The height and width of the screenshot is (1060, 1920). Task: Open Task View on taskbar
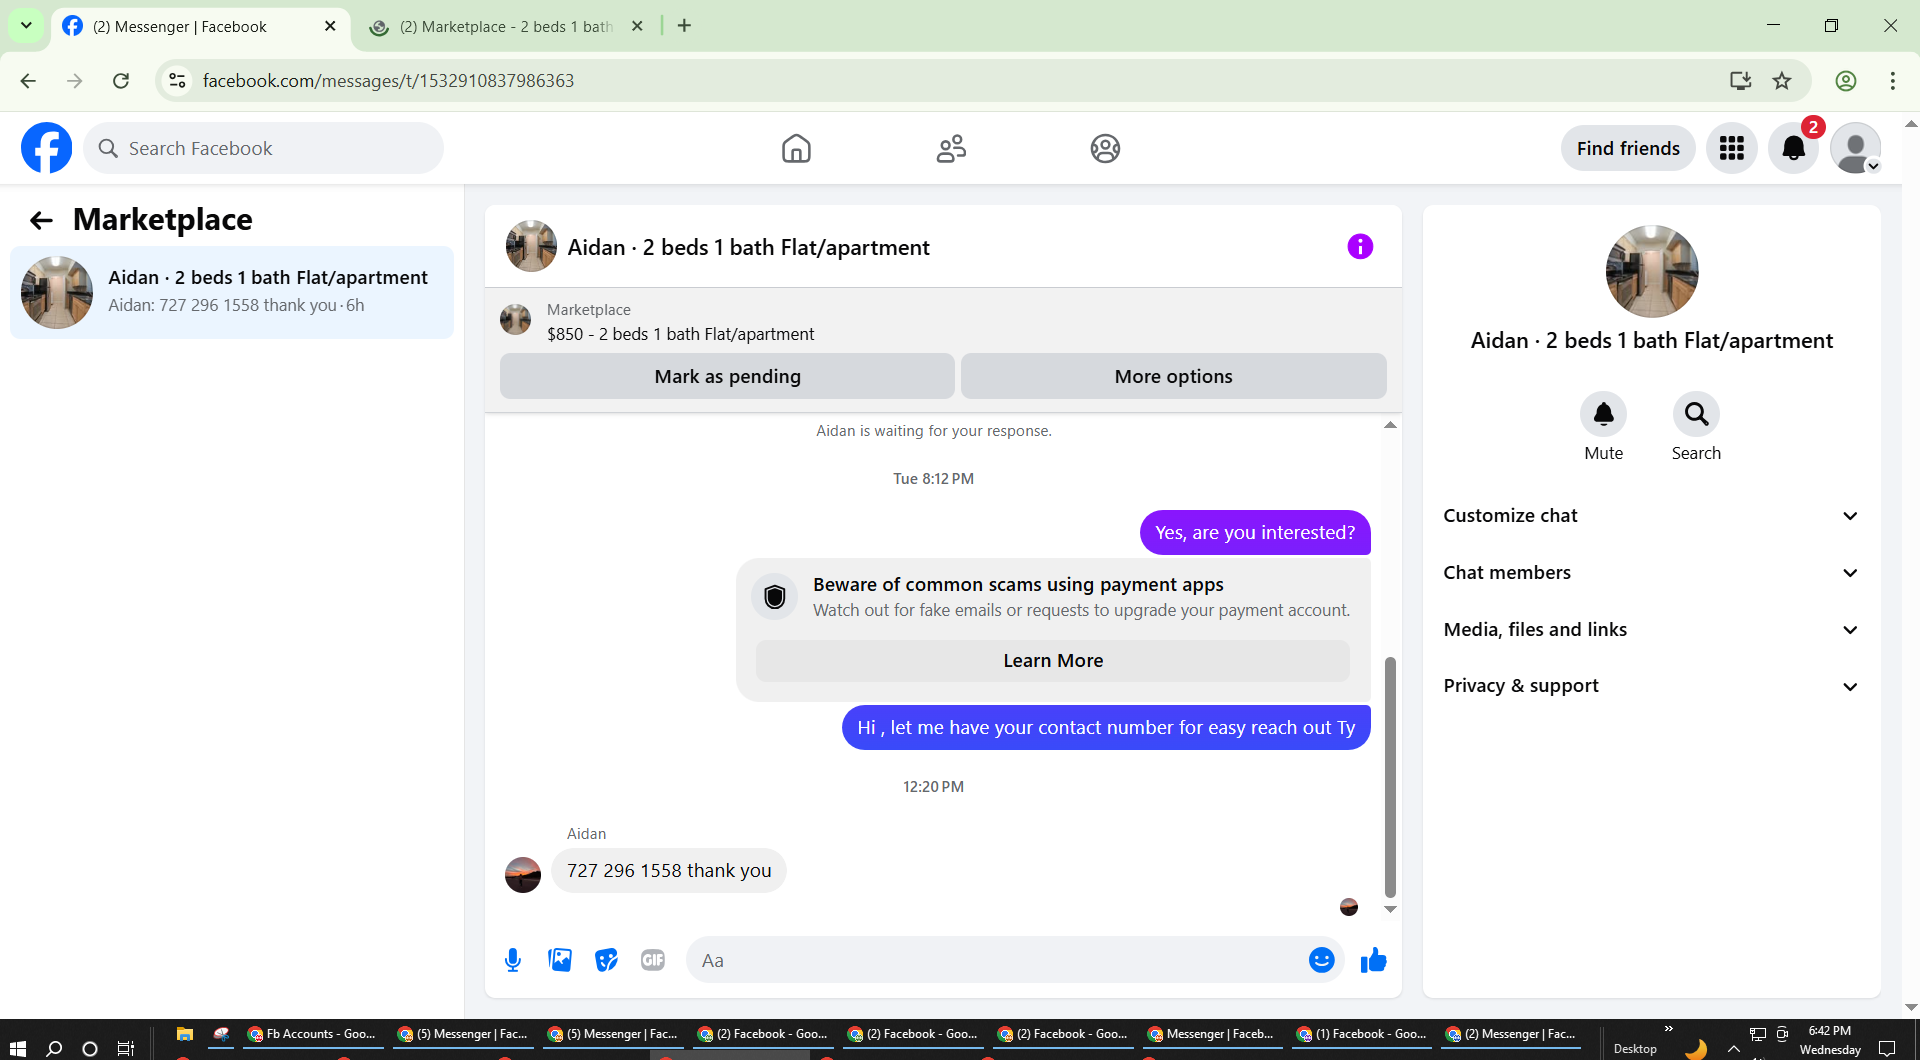click(125, 1048)
